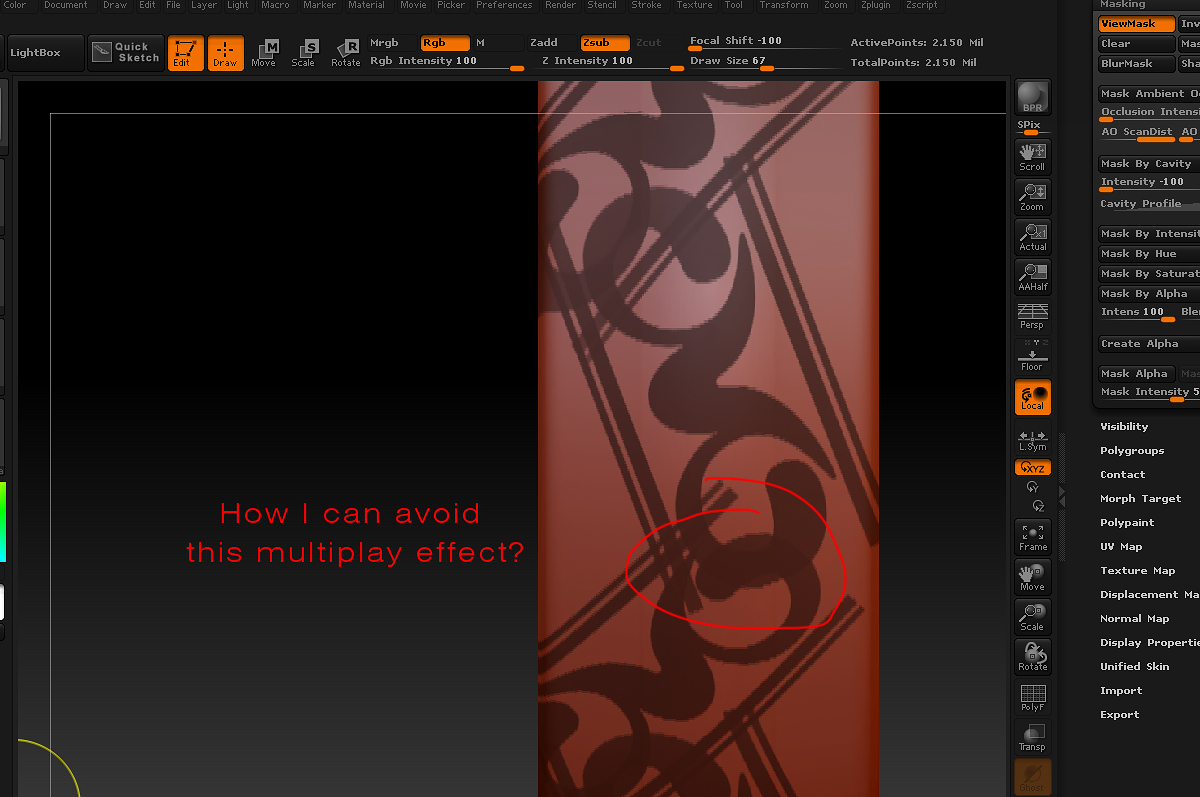Screen dimensions: 1200x797
Task: Open Quick Sketch
Action: click(125, 52)
